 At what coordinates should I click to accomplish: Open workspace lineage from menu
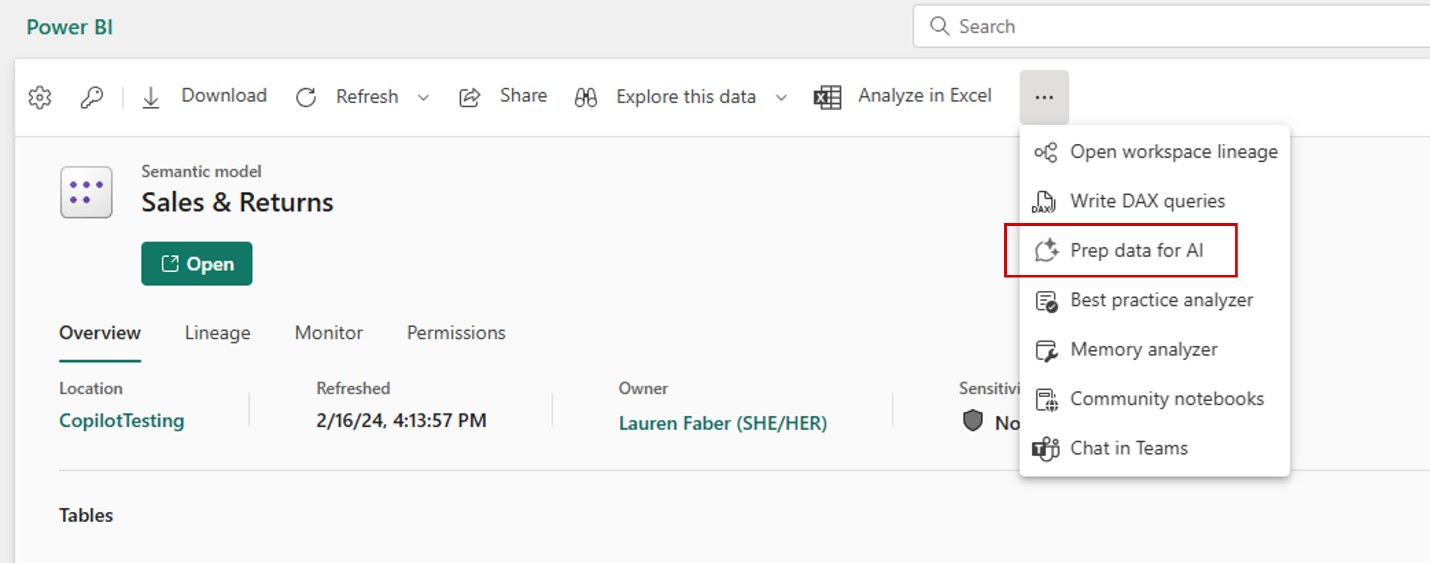[x=1154, y=152]
